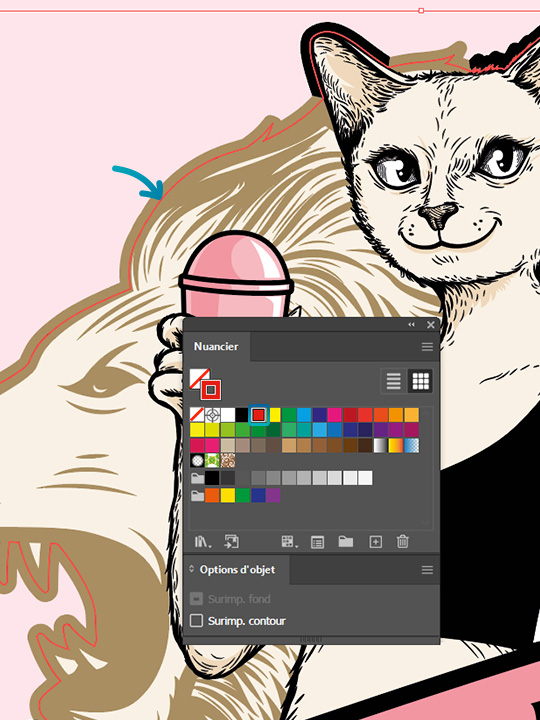Click the Show Swatch Kinds menu icon
The height and width of the screenshot is (720, 540).
(289, 542)
